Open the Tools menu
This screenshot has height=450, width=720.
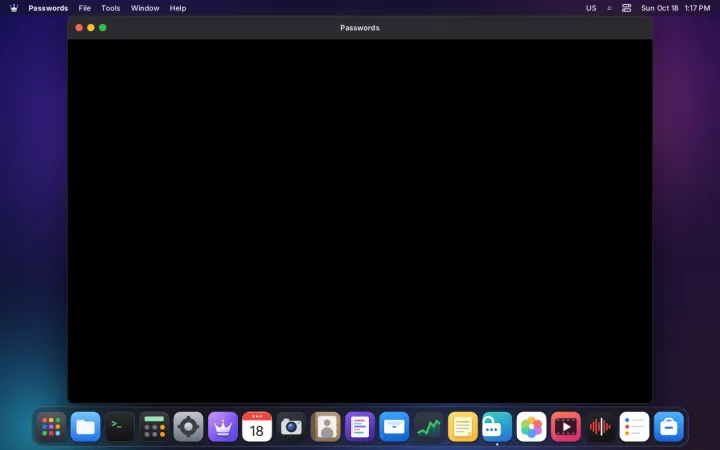click(x=111, y=8)
